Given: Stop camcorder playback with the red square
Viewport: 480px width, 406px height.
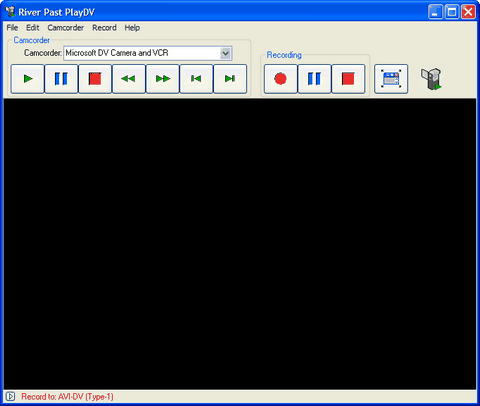Looking at the screenshot, I should [95, 79].
